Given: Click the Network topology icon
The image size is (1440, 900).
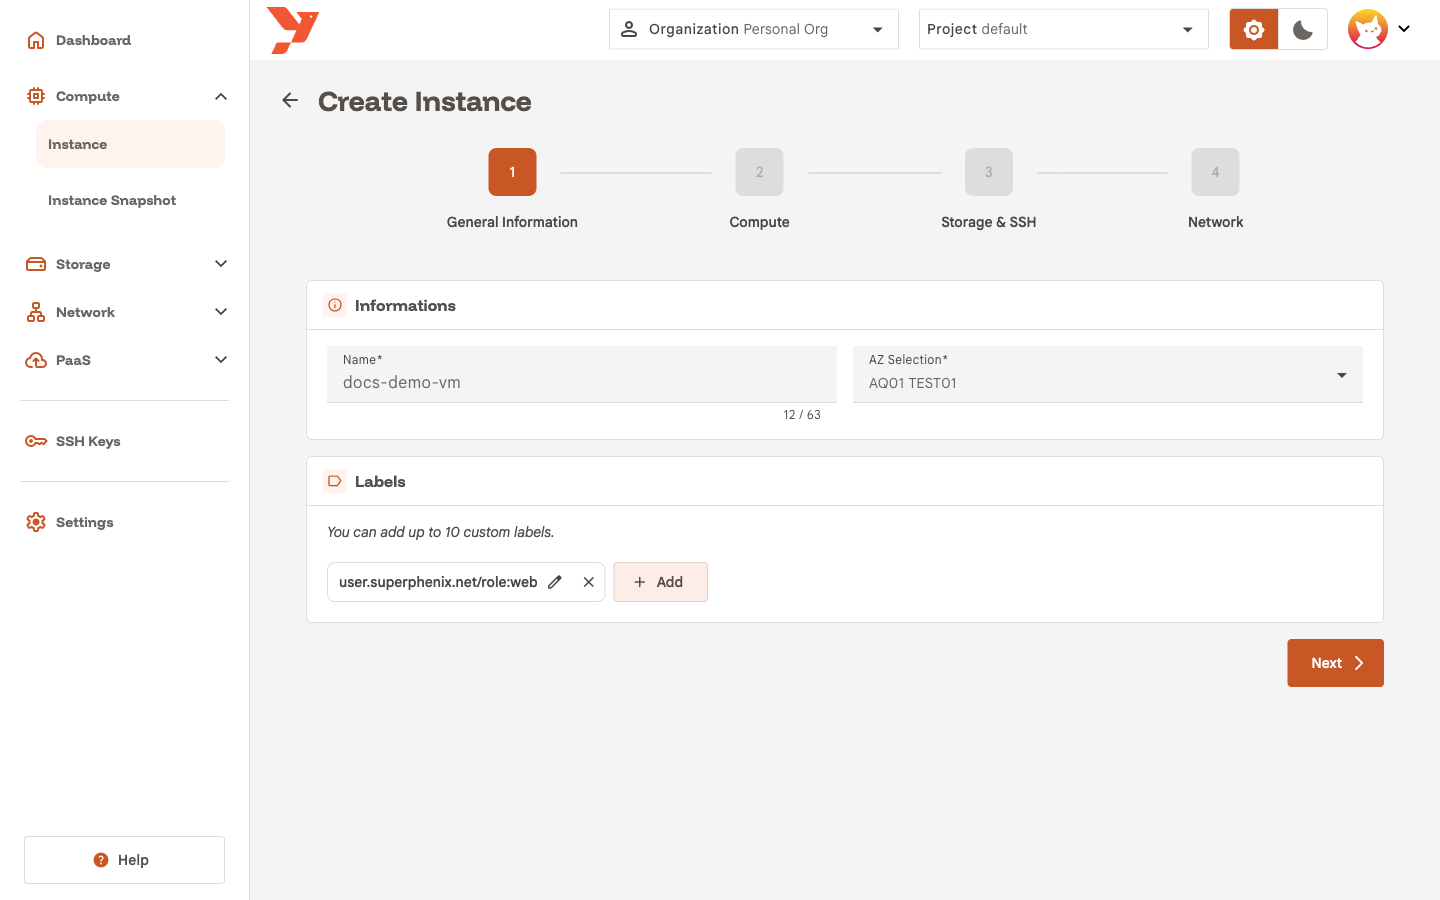Looking at the screenshot, I should click(x=36, y=312).
